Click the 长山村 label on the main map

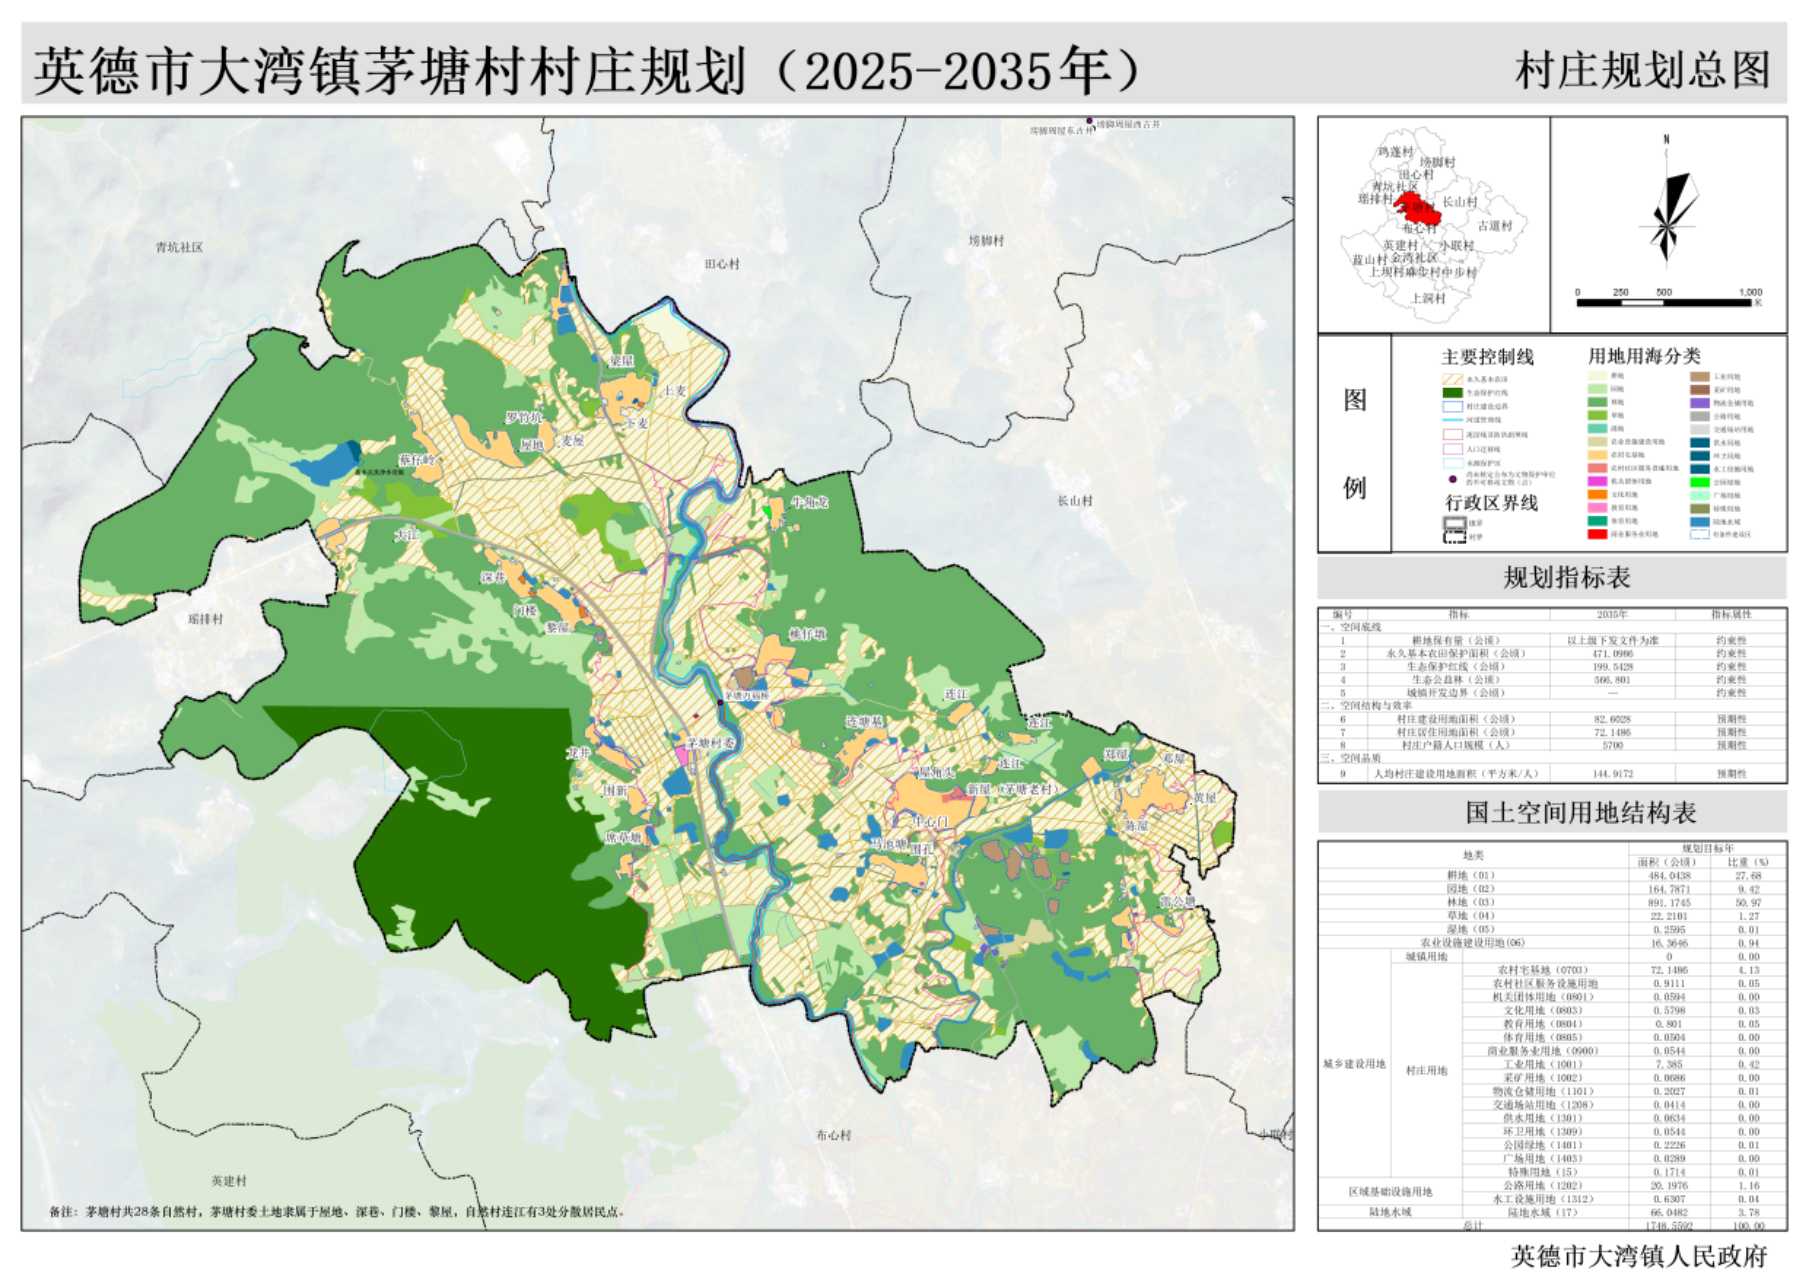[1075, 501]
